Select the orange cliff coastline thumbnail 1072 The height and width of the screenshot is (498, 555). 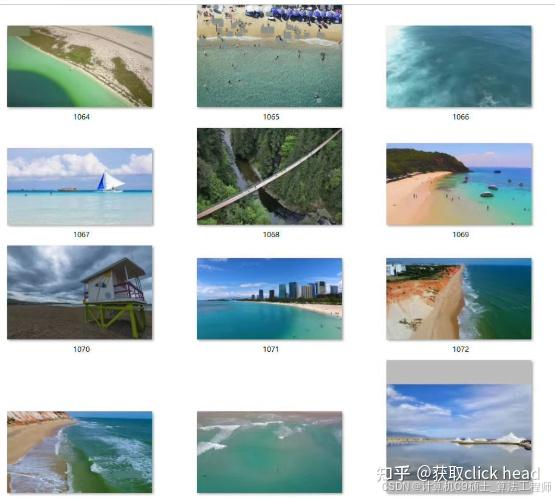[459, 299]
